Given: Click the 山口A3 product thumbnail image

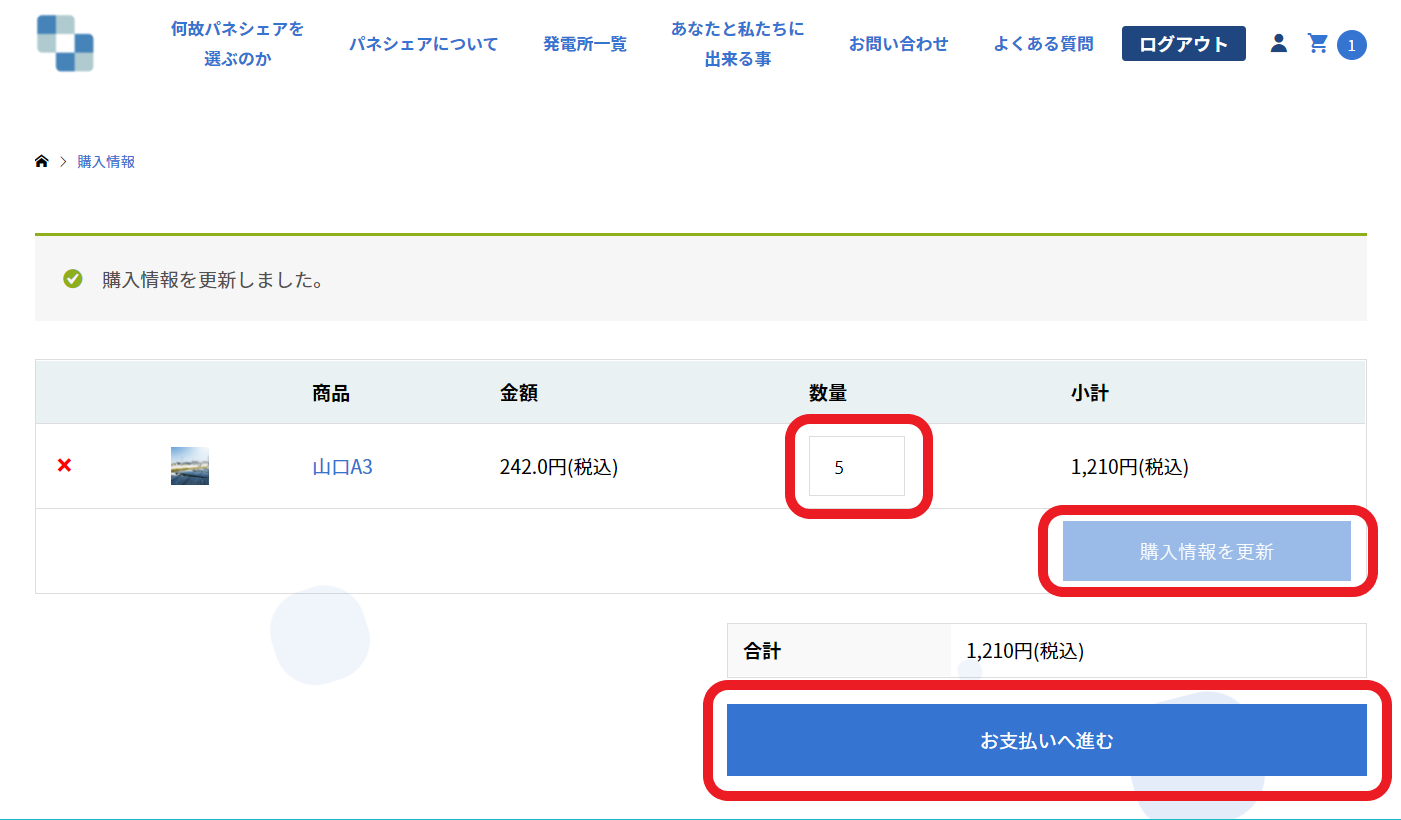Looking at the screenshot, I should [190, 466].
